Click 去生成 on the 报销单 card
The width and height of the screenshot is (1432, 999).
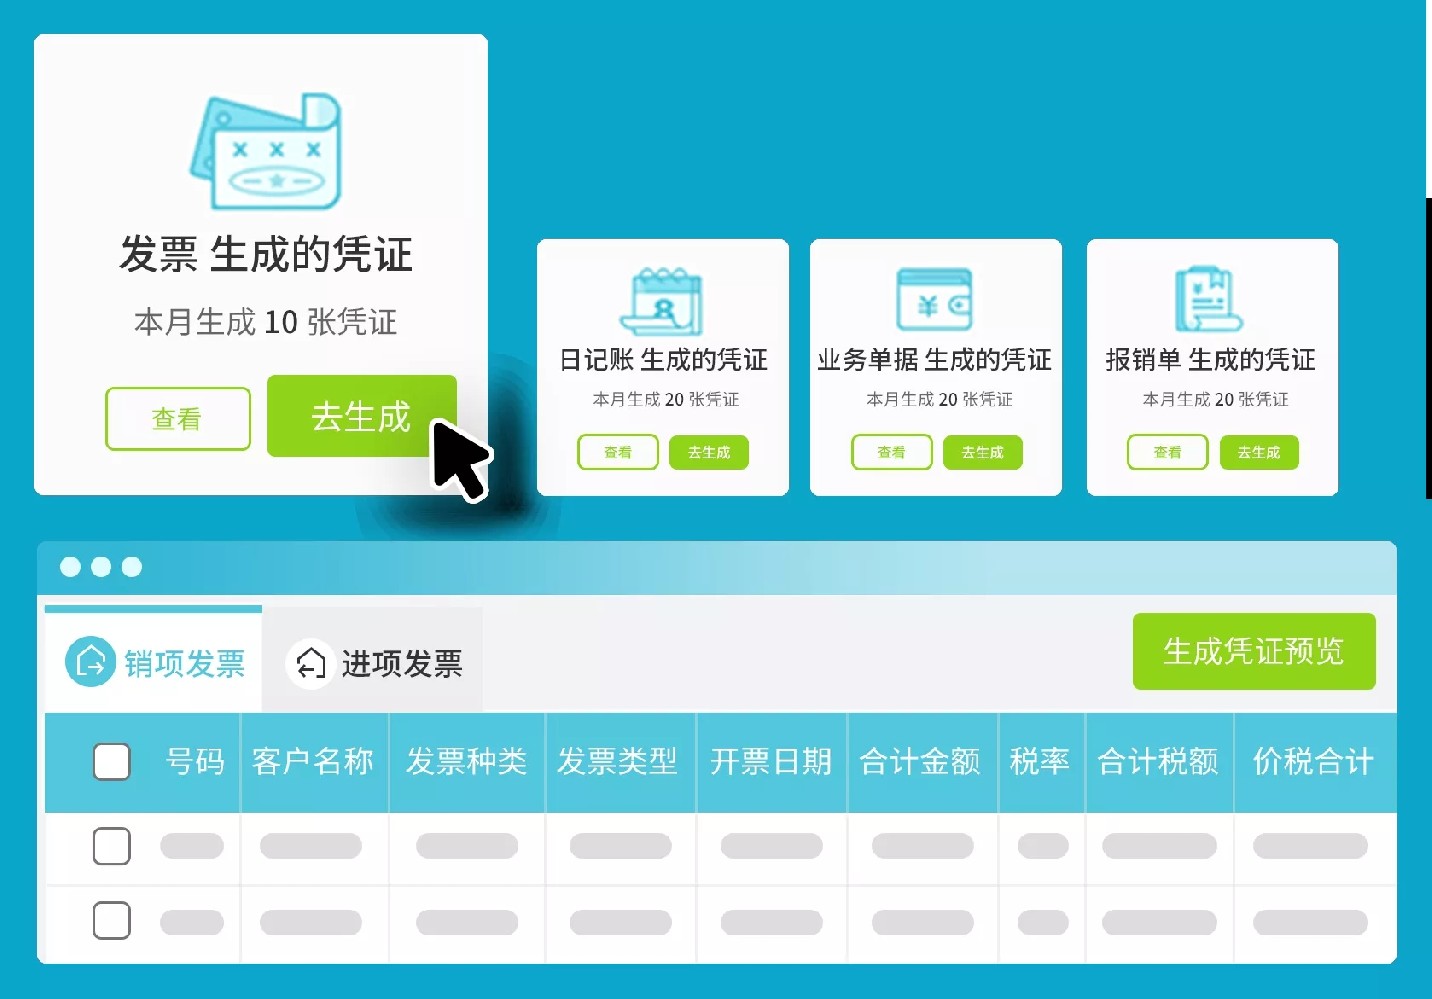pyautogui.click(x=1259, y=452)
